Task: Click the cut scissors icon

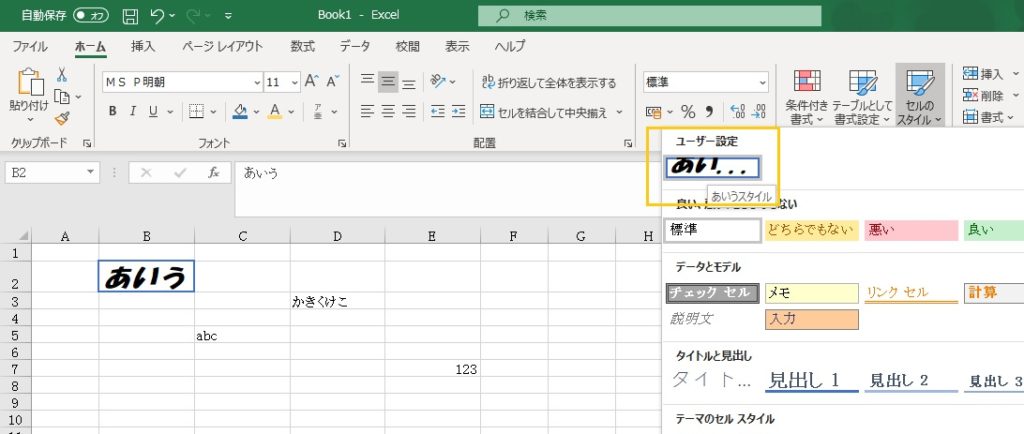Action: pyautogui.click(x=62, y=75)
